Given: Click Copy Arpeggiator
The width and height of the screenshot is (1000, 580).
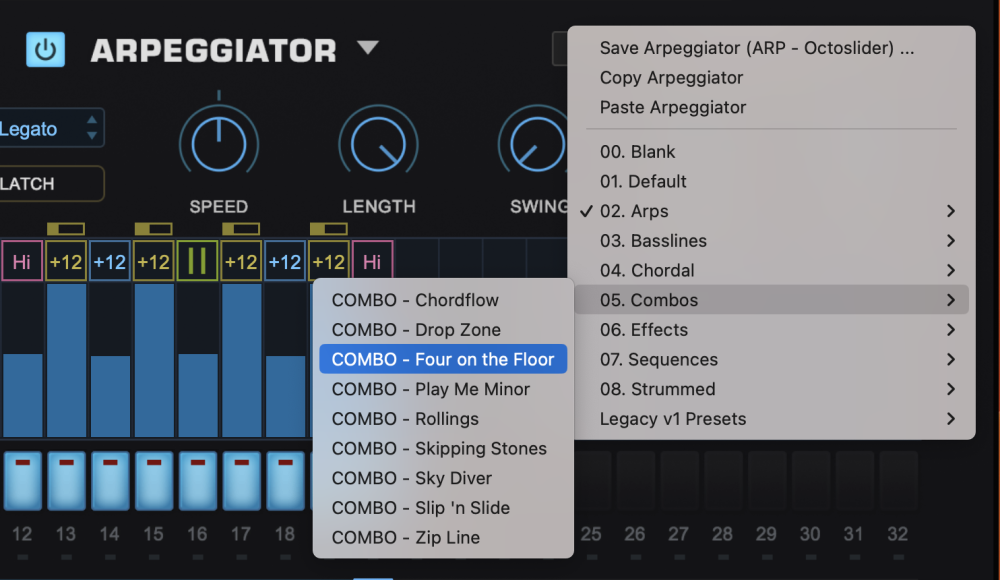Looking at the screenshot, I should point(671,77).
